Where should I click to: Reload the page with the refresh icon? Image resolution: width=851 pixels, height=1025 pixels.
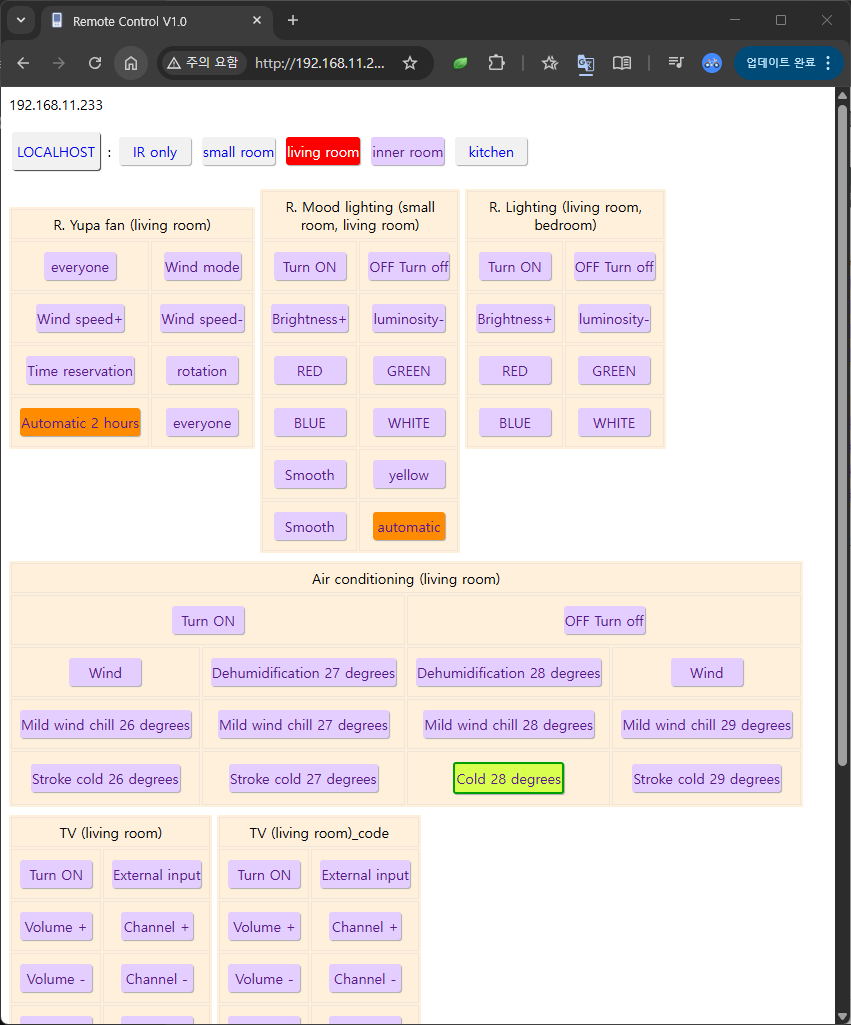[95, 63]
